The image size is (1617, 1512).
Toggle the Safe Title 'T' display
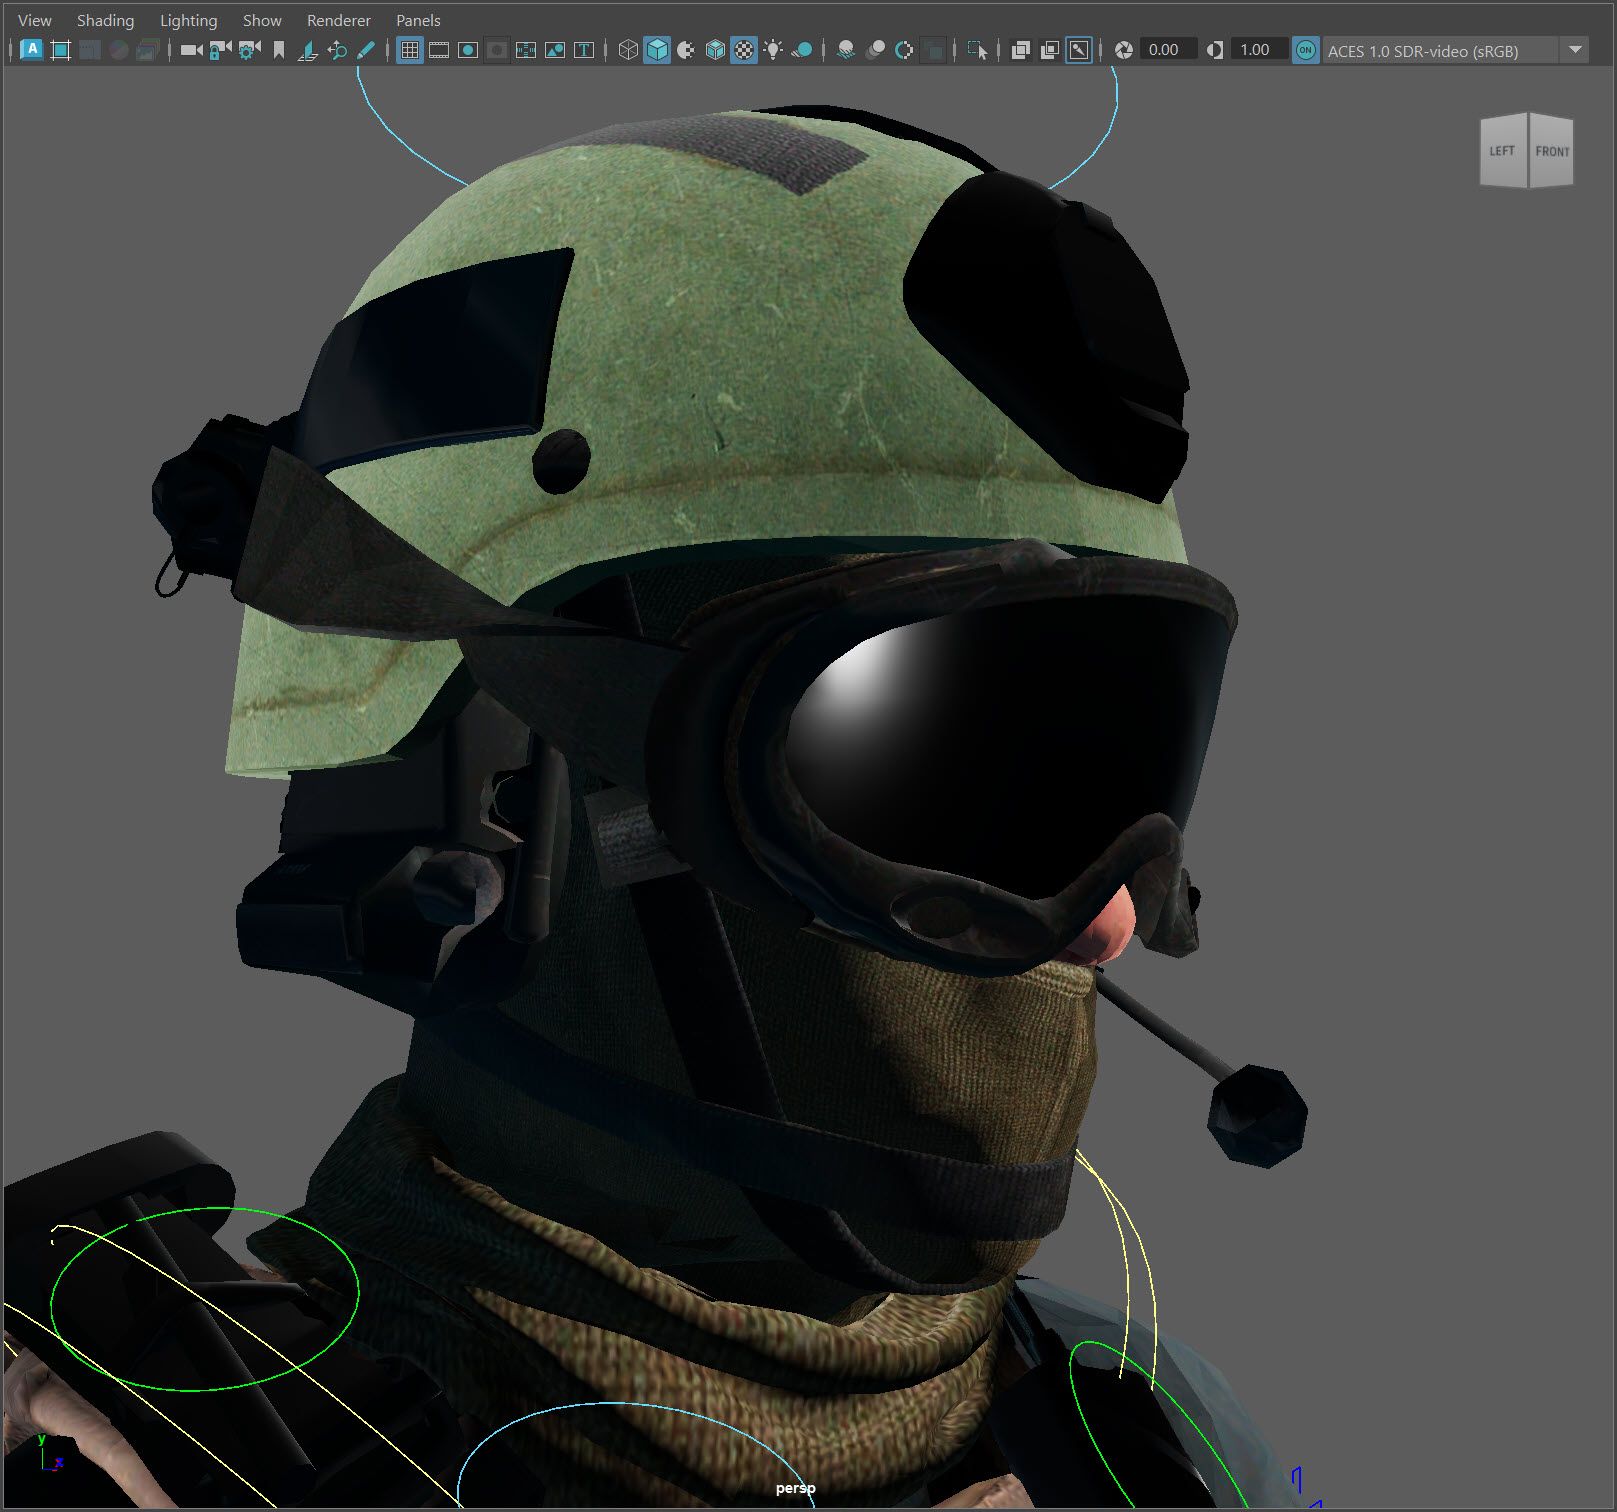(584, 49)
